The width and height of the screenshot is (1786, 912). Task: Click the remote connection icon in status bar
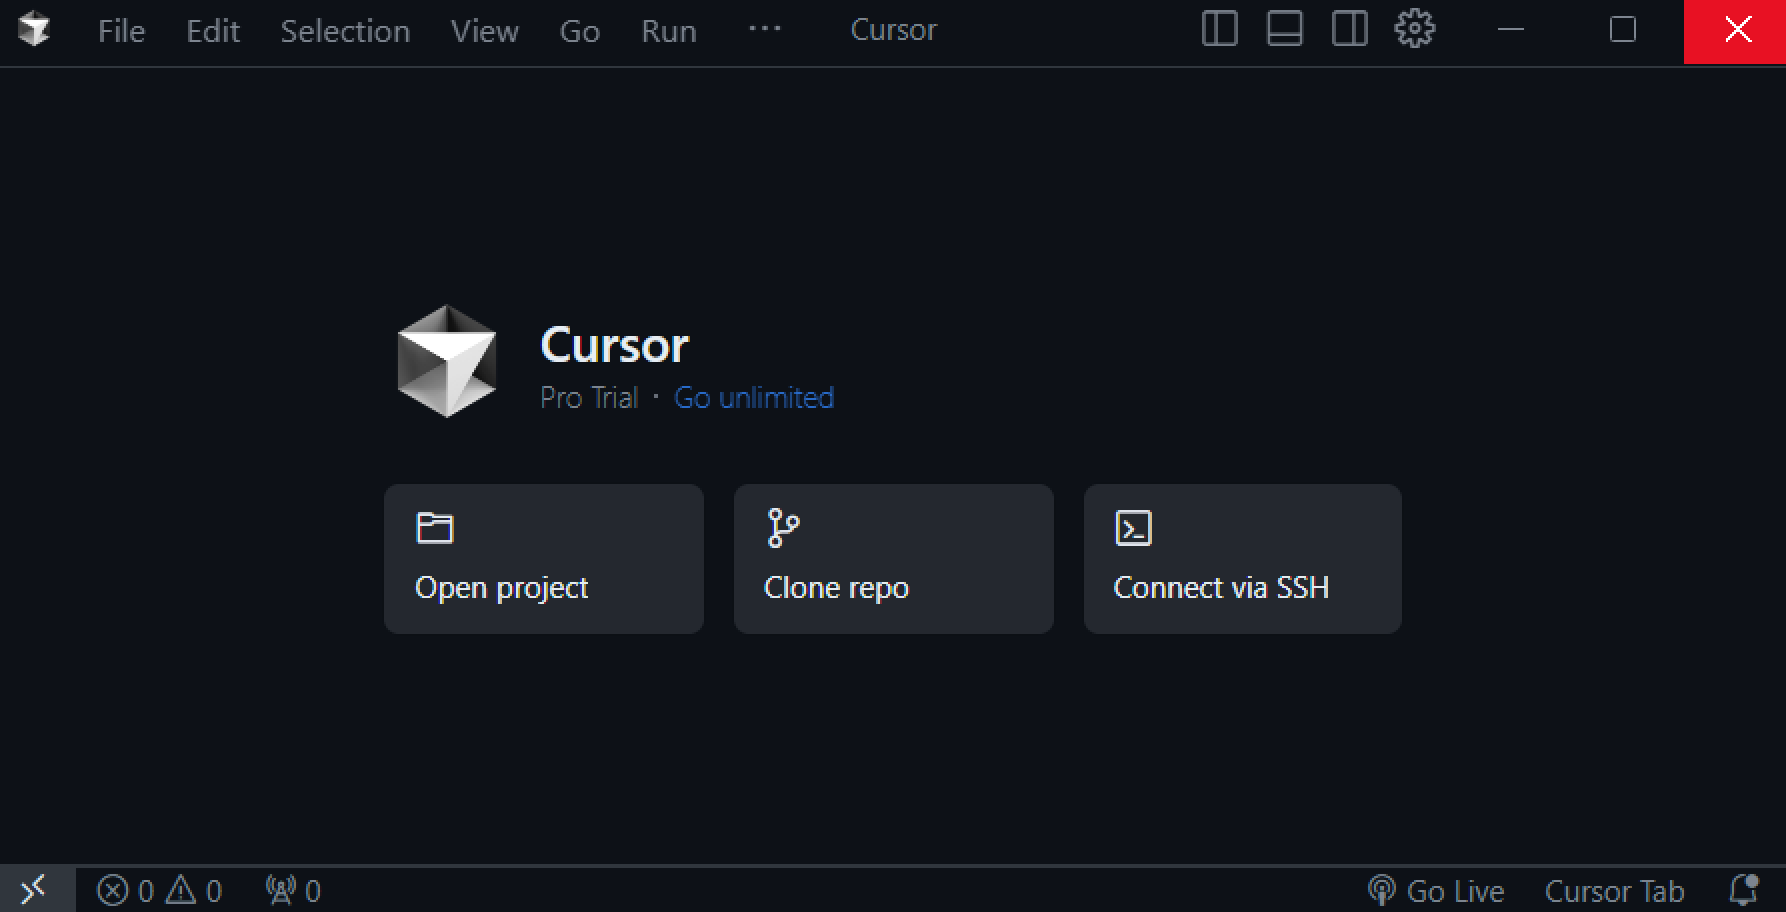34,888
